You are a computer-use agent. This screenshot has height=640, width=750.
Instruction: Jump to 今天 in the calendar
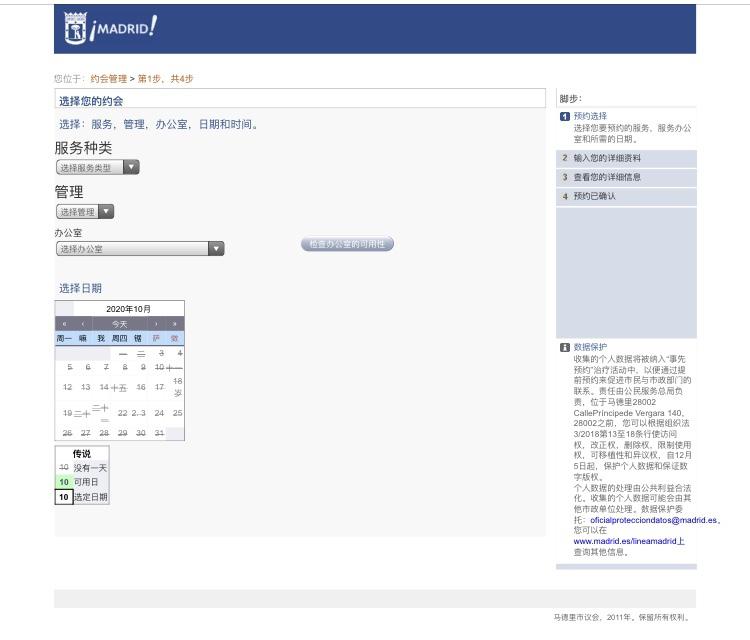(x=120, y=324)
